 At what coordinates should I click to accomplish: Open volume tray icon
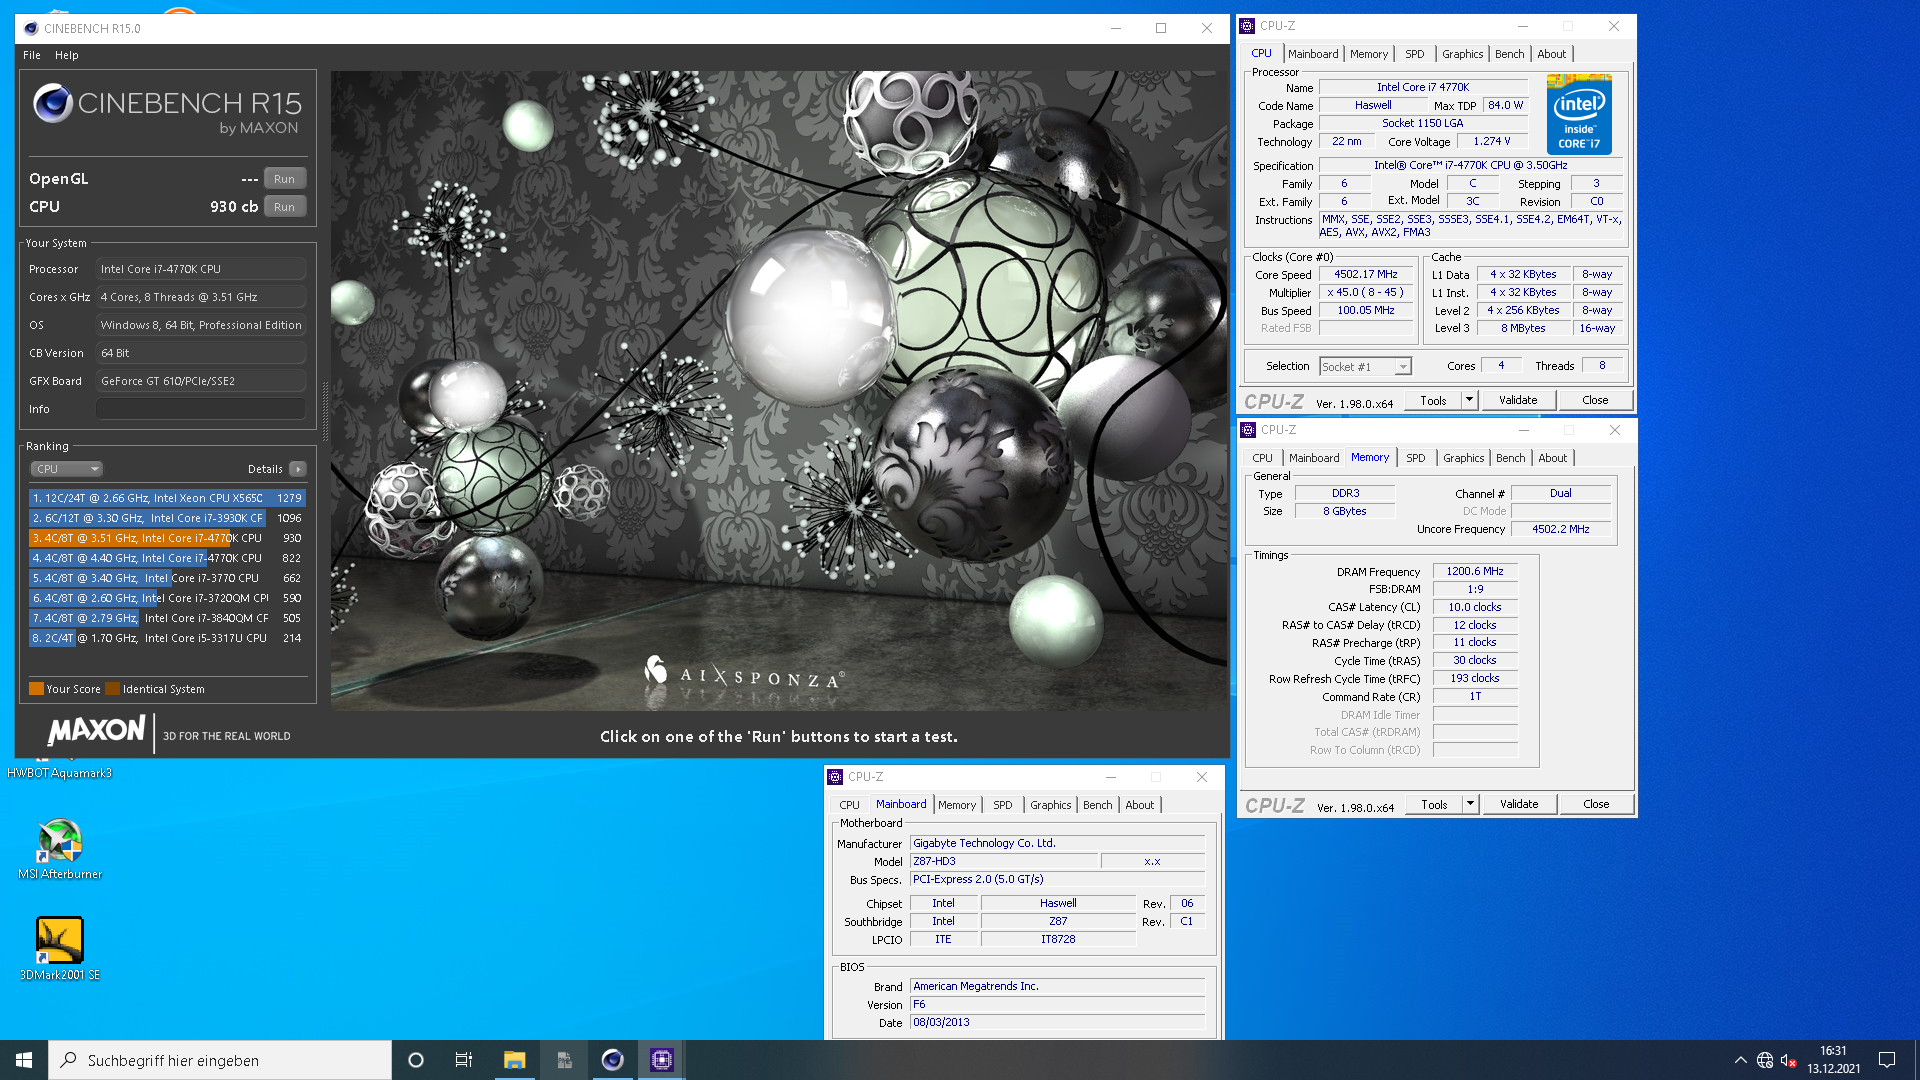(1789, 1060)
